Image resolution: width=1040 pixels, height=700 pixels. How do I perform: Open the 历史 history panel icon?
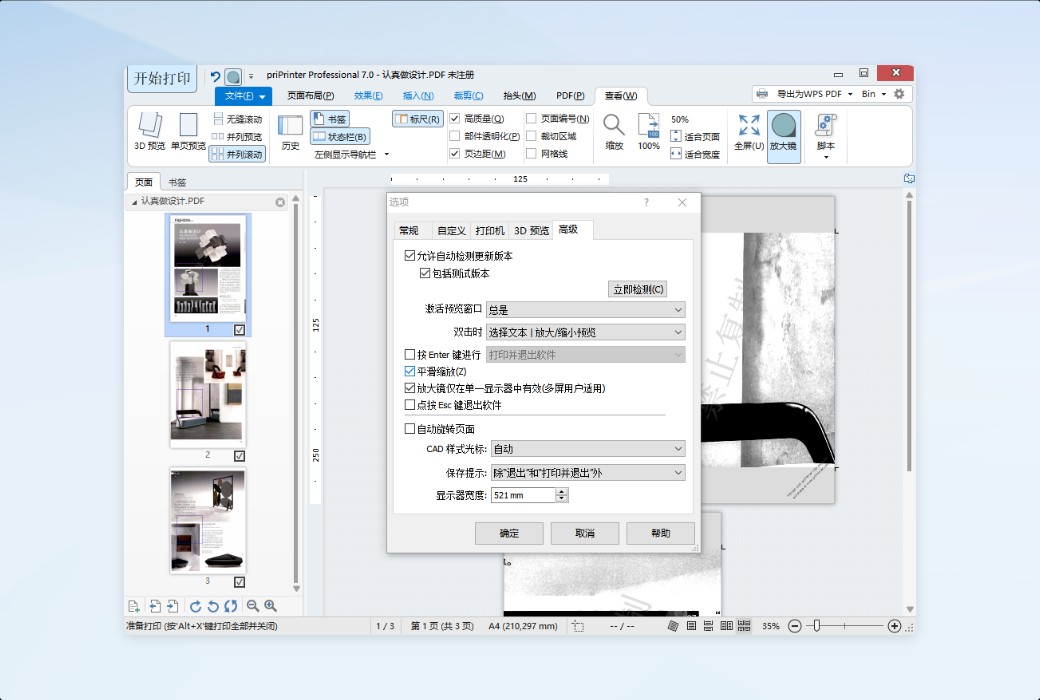click(x=291, y=131)
